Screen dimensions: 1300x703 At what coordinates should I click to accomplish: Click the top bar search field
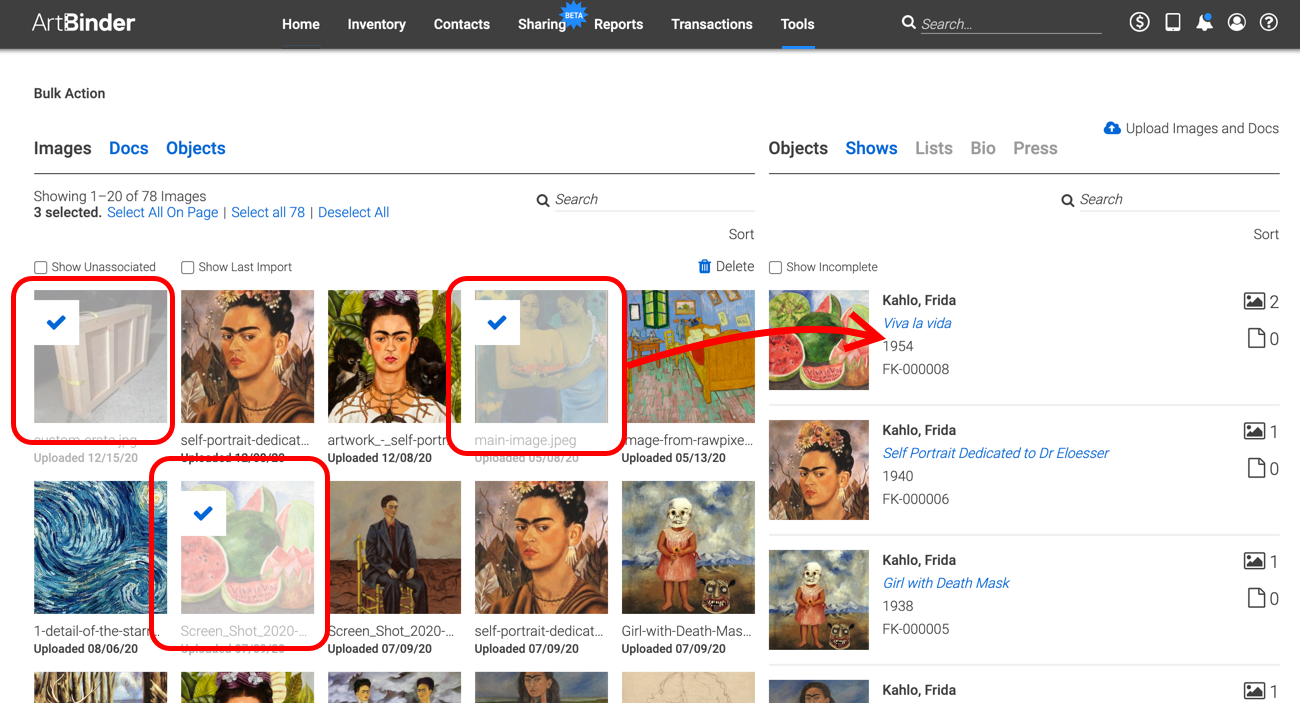[x=1010, y=24]
